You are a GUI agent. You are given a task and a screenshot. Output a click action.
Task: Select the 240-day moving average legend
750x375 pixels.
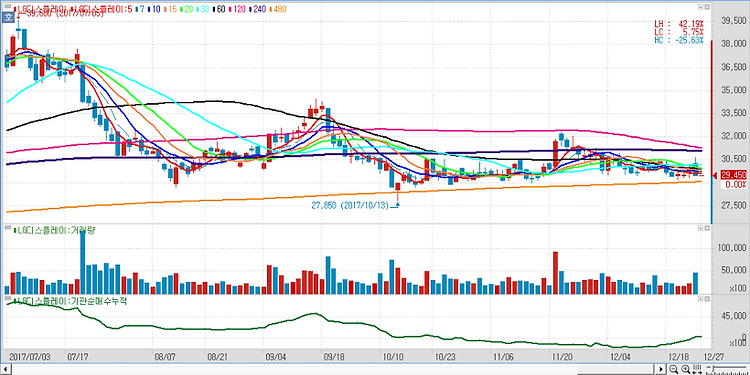click(257, 9)
